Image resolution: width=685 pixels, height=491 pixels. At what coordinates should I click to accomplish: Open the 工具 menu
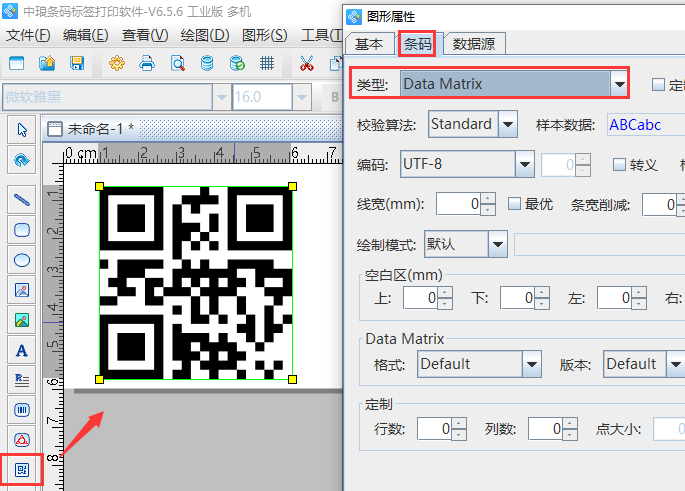(322, 35)
